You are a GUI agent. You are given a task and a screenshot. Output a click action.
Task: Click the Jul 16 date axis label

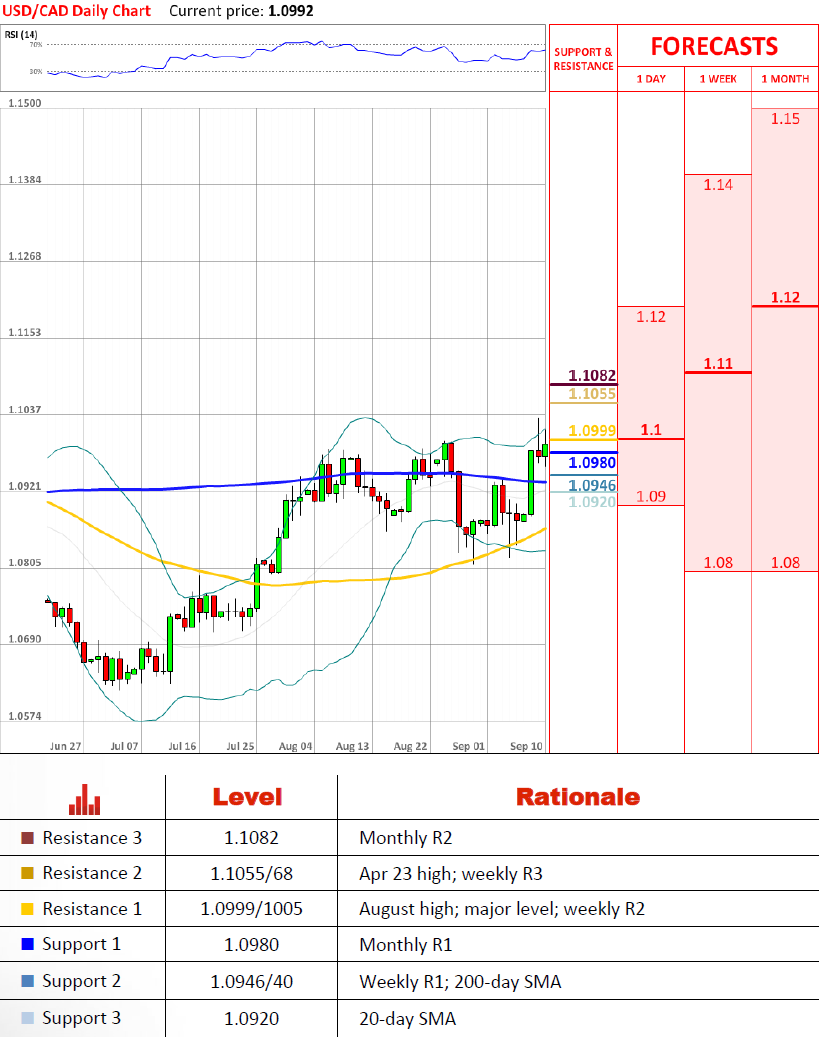click(182, 746)
